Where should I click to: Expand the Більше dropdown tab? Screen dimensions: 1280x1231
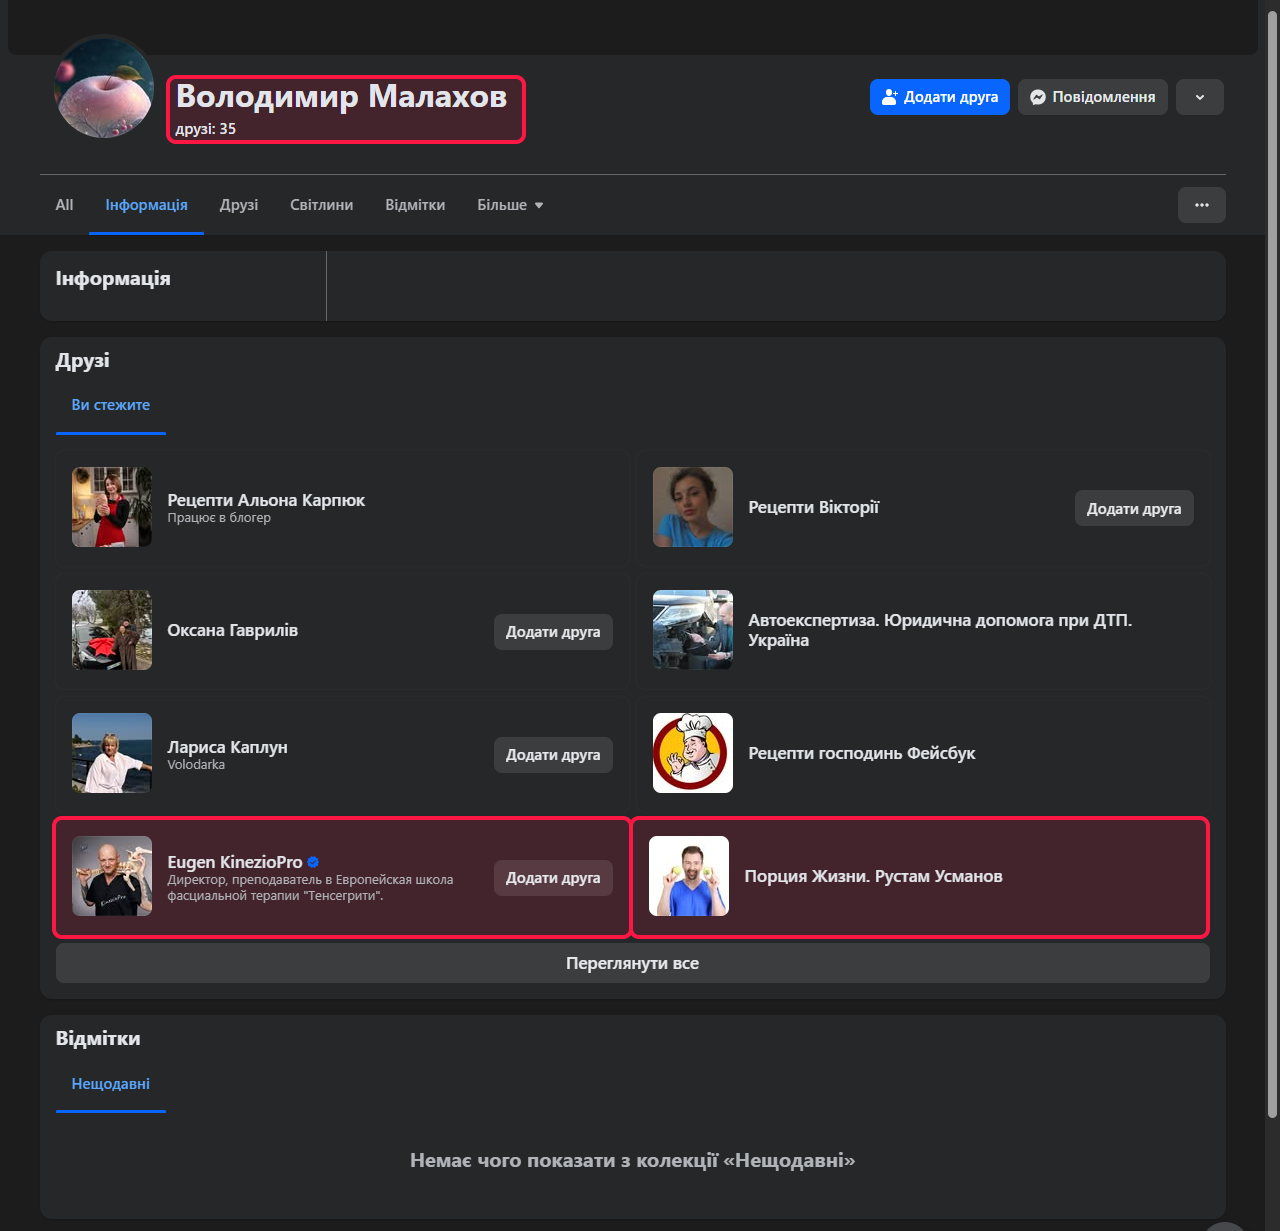[510, 205]
